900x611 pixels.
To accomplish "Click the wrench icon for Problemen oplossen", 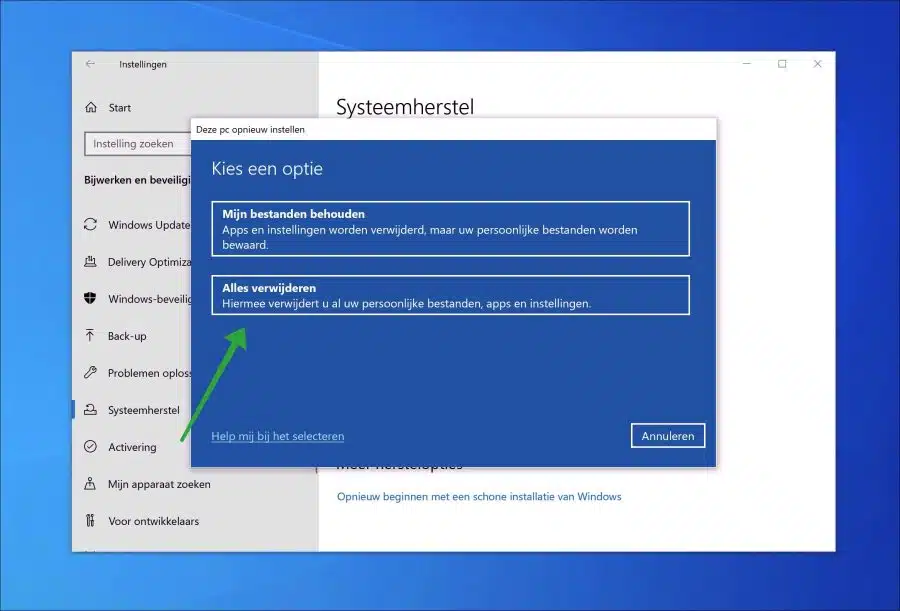I will click(x=90, y=373).
